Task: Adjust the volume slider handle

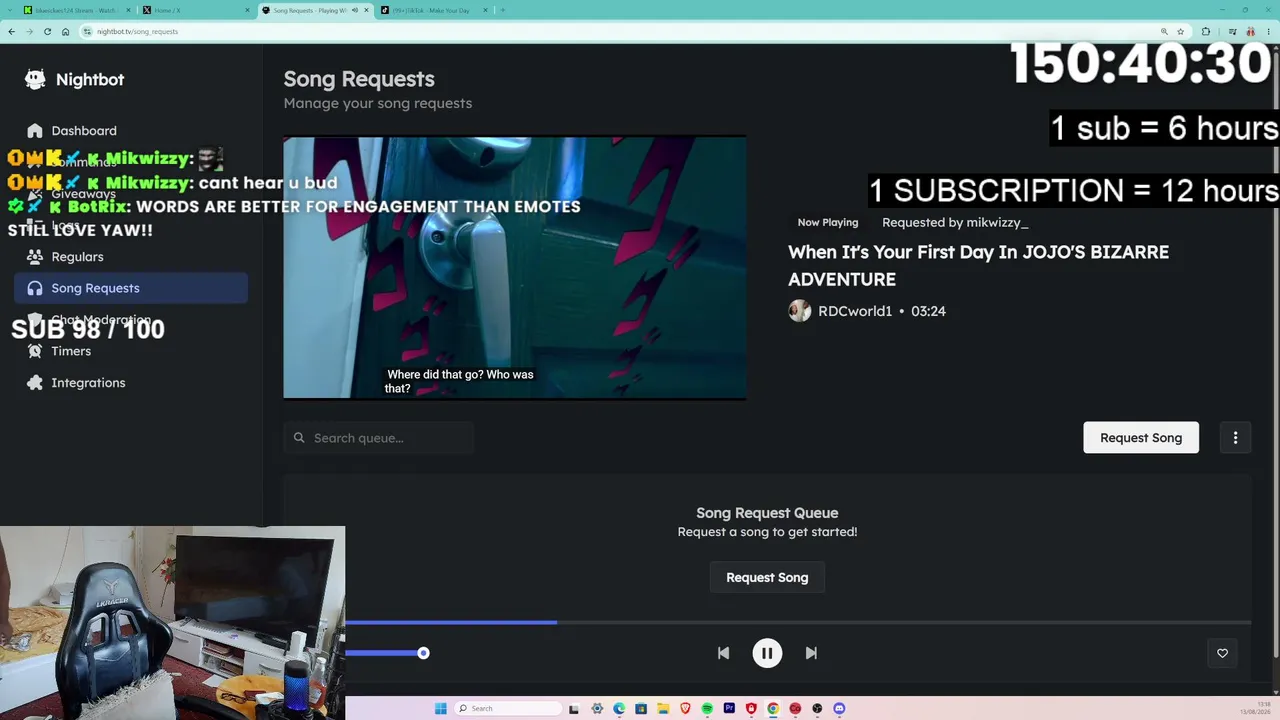Action: (x=423, y=653)
